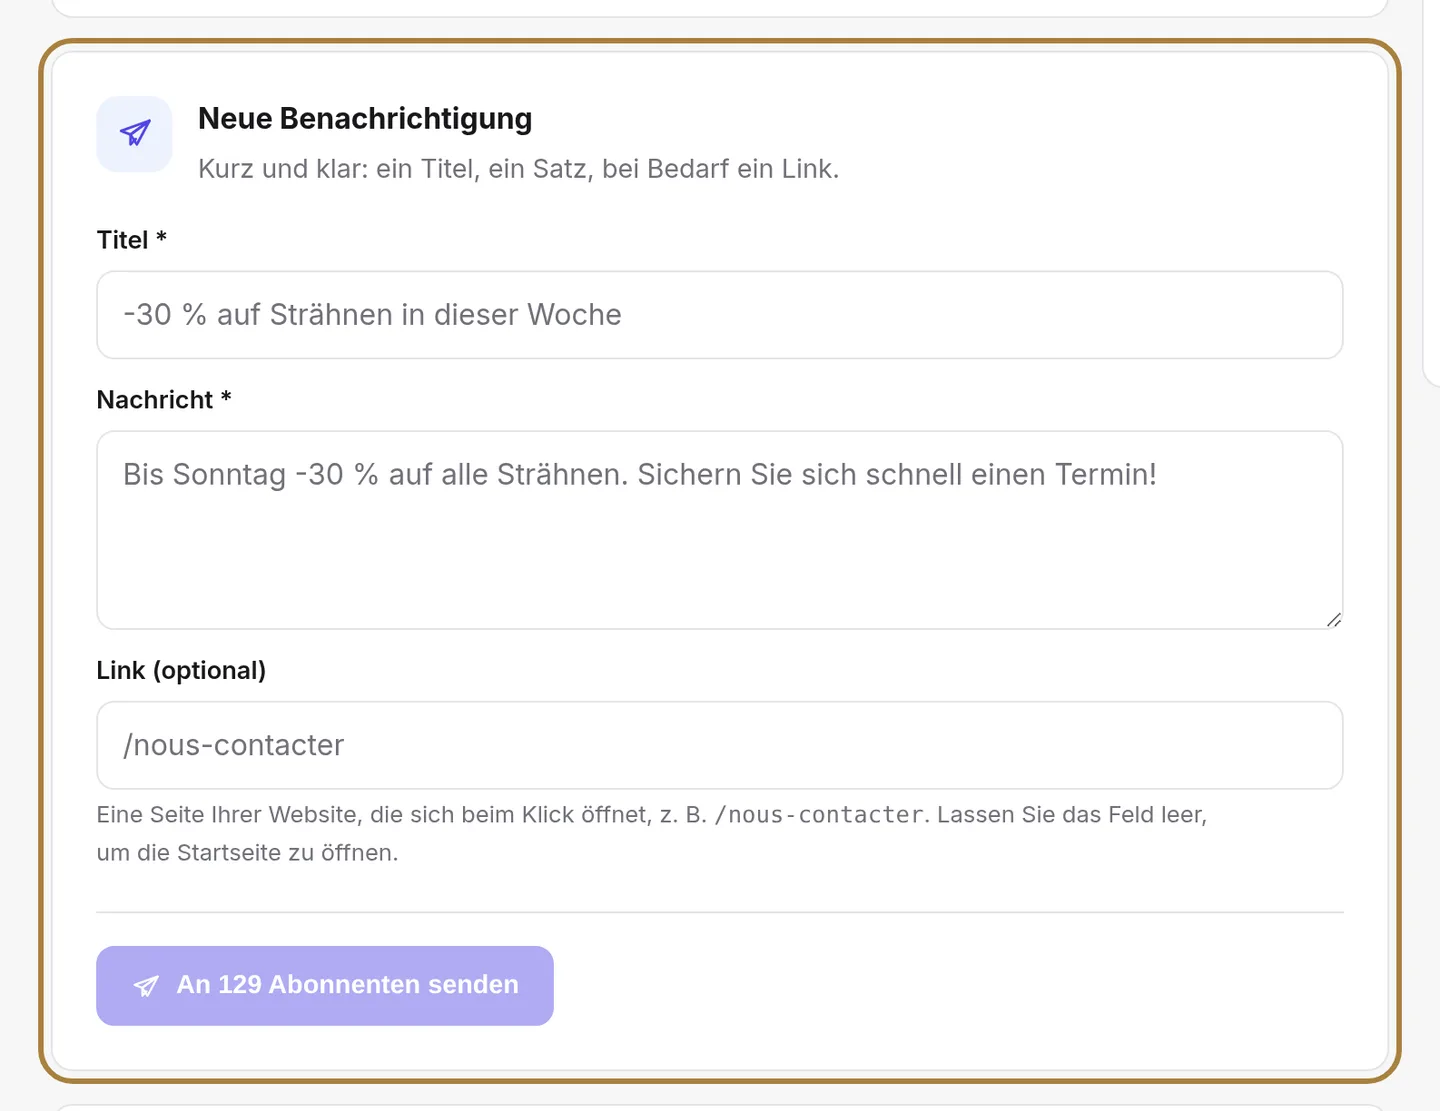Click the subtitle text starting Kurz und klar

[x=518, y=169]
